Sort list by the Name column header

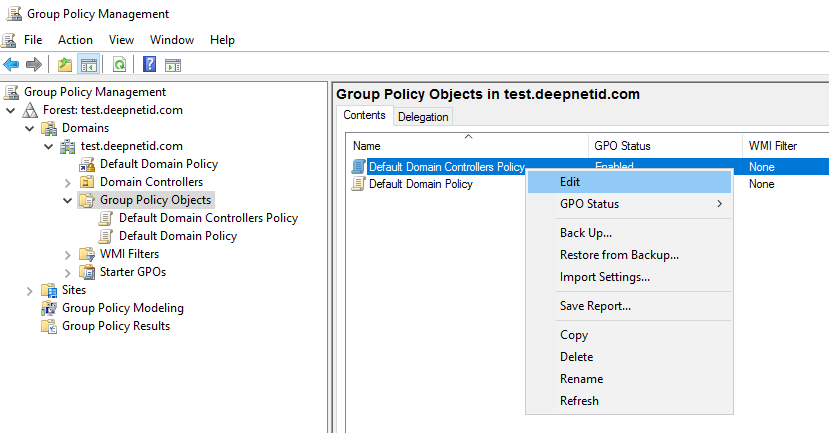[468, 146]
